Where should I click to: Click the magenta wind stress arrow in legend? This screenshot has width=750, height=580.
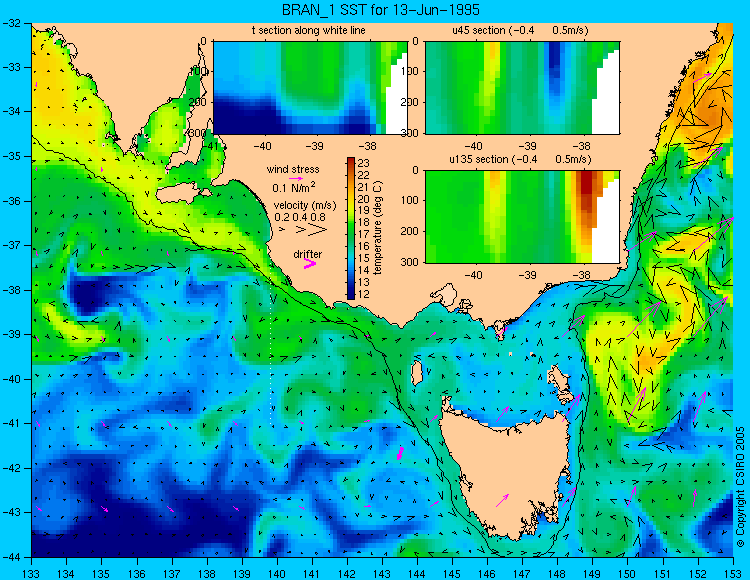(x=296, y=178)
